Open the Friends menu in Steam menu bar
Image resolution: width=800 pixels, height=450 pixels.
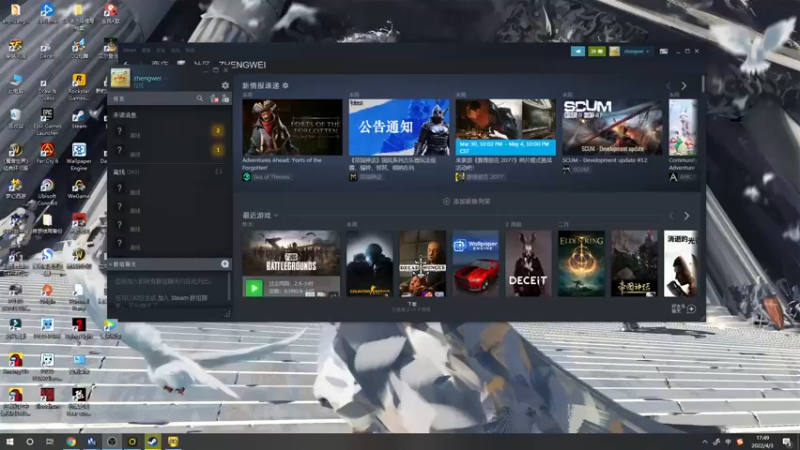click(x=161, y=50)
